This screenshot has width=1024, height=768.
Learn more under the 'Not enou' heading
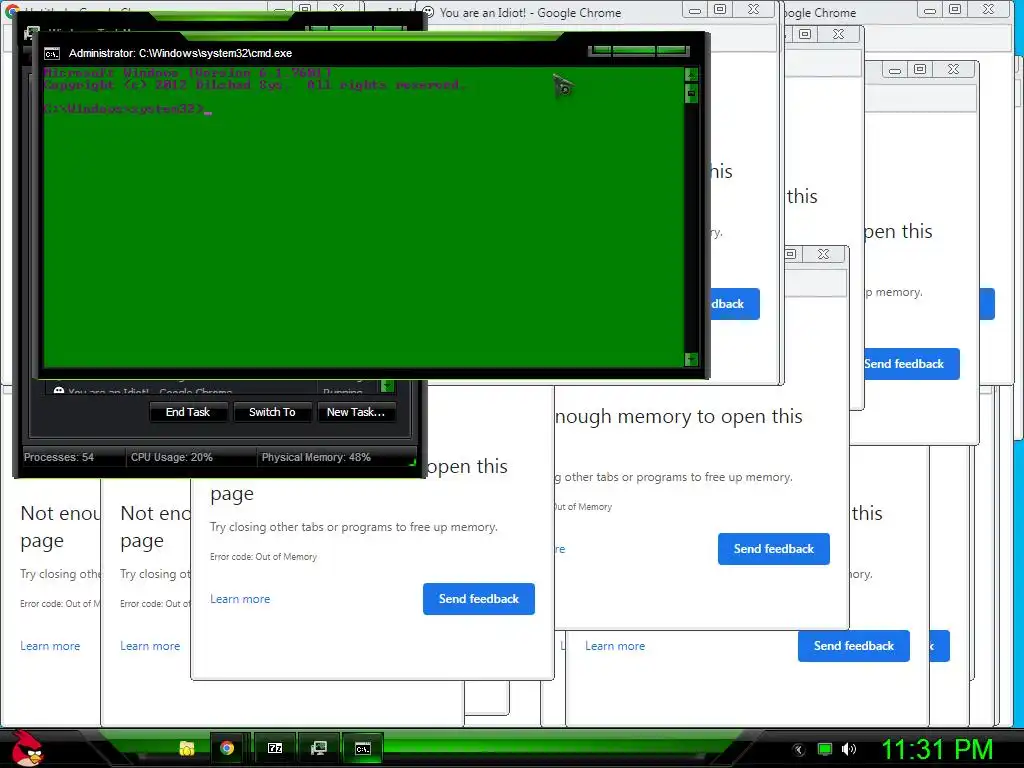pos(50,646)
